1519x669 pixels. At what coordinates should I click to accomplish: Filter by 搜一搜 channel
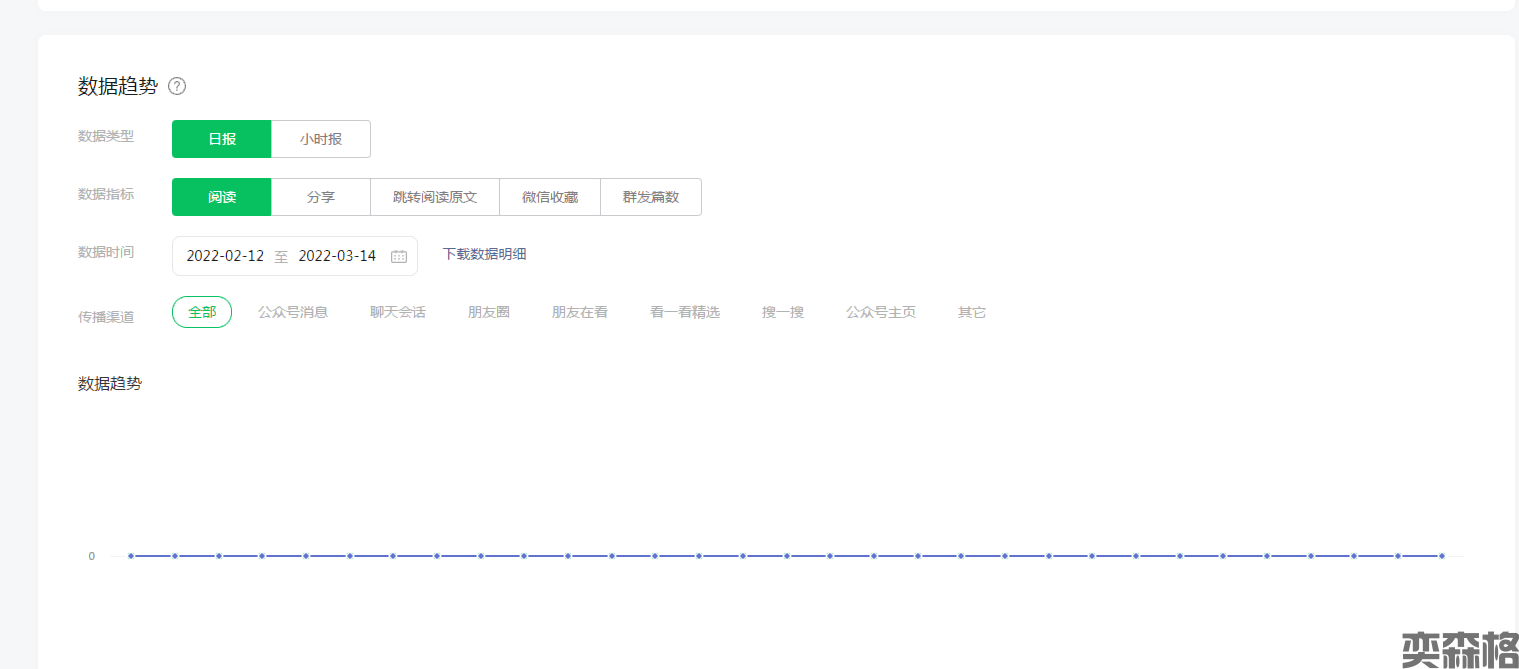[x=783, y=312]
